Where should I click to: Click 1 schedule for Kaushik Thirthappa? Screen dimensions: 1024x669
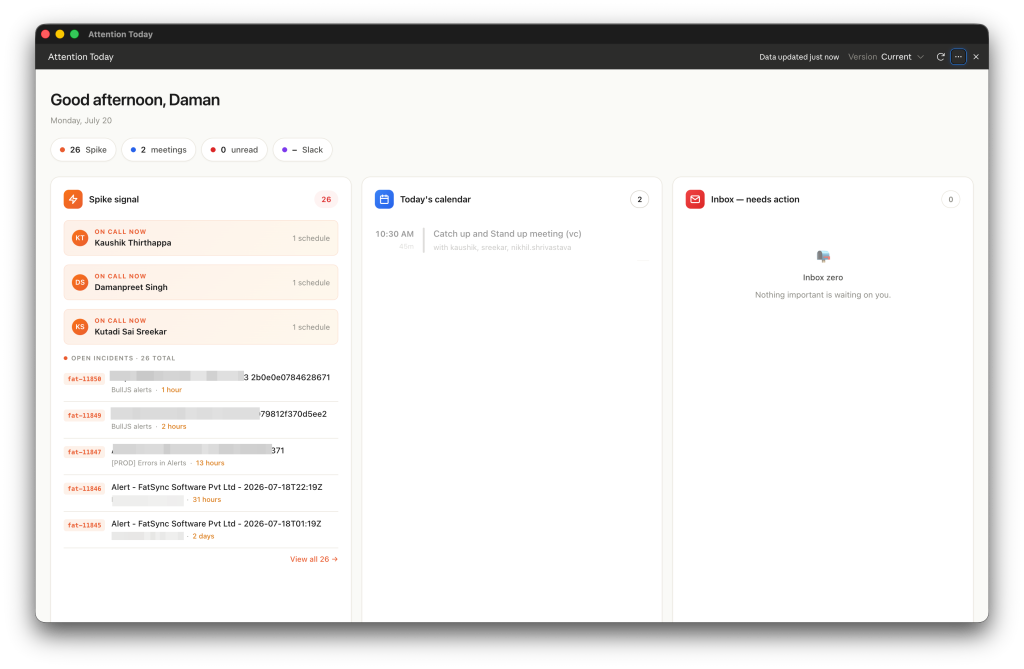[311, 238]
